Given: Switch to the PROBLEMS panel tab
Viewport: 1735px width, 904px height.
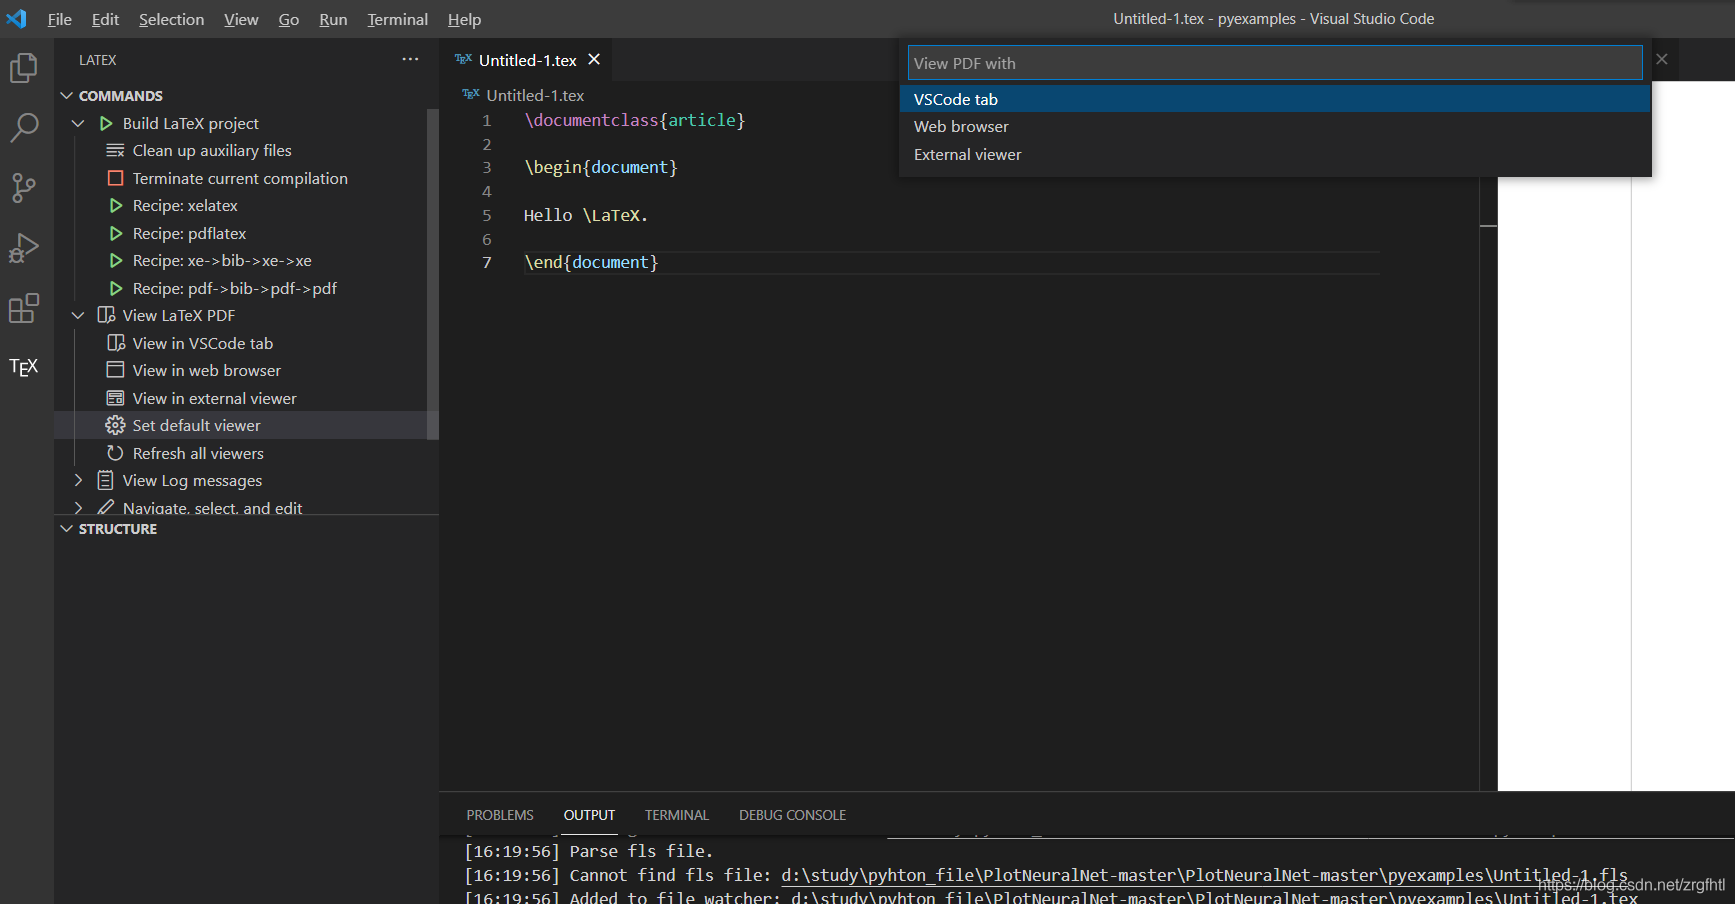Looking at the screenshot, I should click(500, 815).
